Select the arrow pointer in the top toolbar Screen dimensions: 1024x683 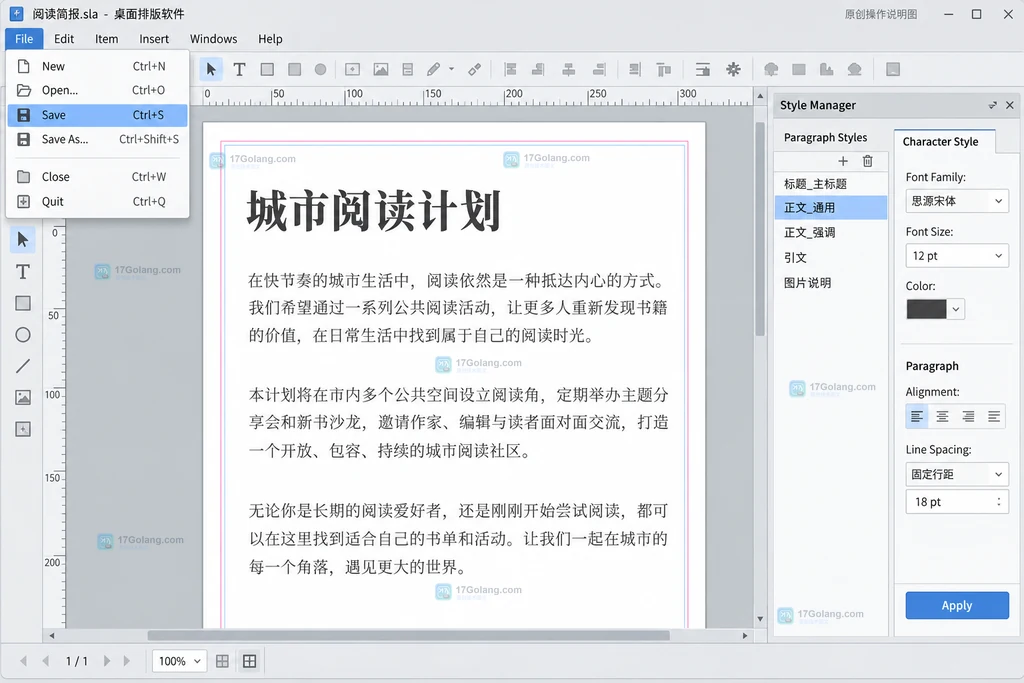pyautogui.click(x=211, y=69)
